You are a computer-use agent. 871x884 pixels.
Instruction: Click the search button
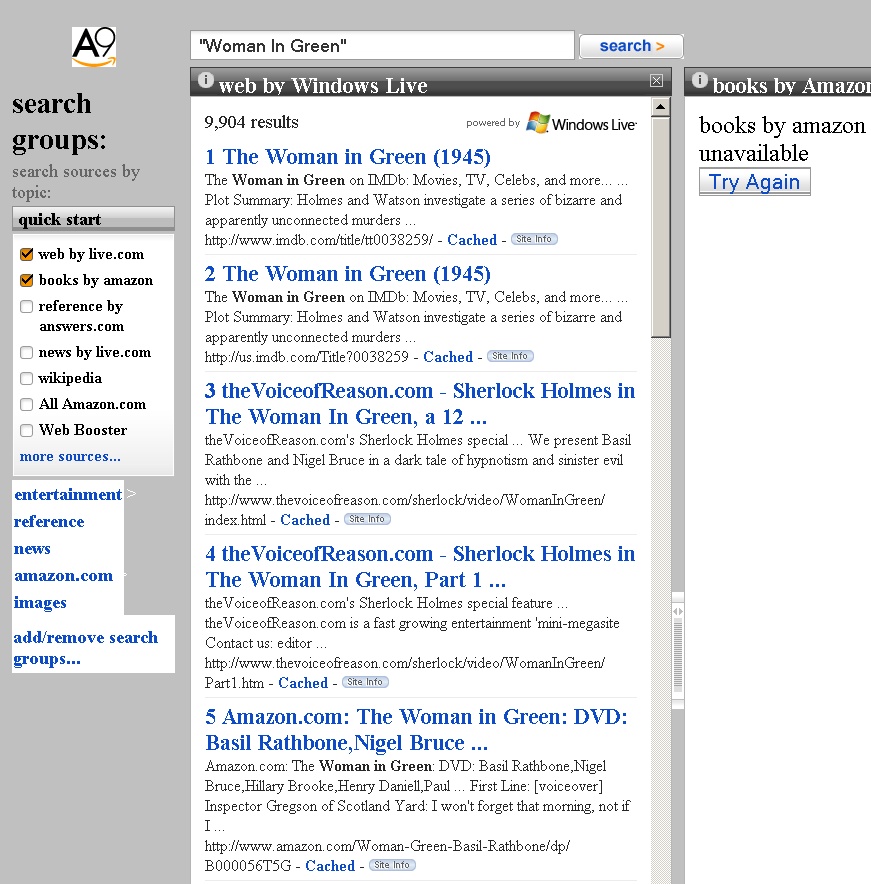click(631, 46)
